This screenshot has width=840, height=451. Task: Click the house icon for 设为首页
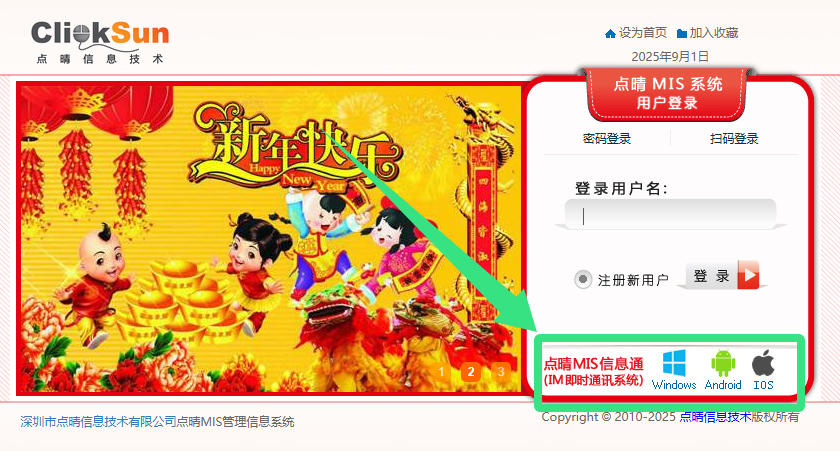click(x=610, y=34)
